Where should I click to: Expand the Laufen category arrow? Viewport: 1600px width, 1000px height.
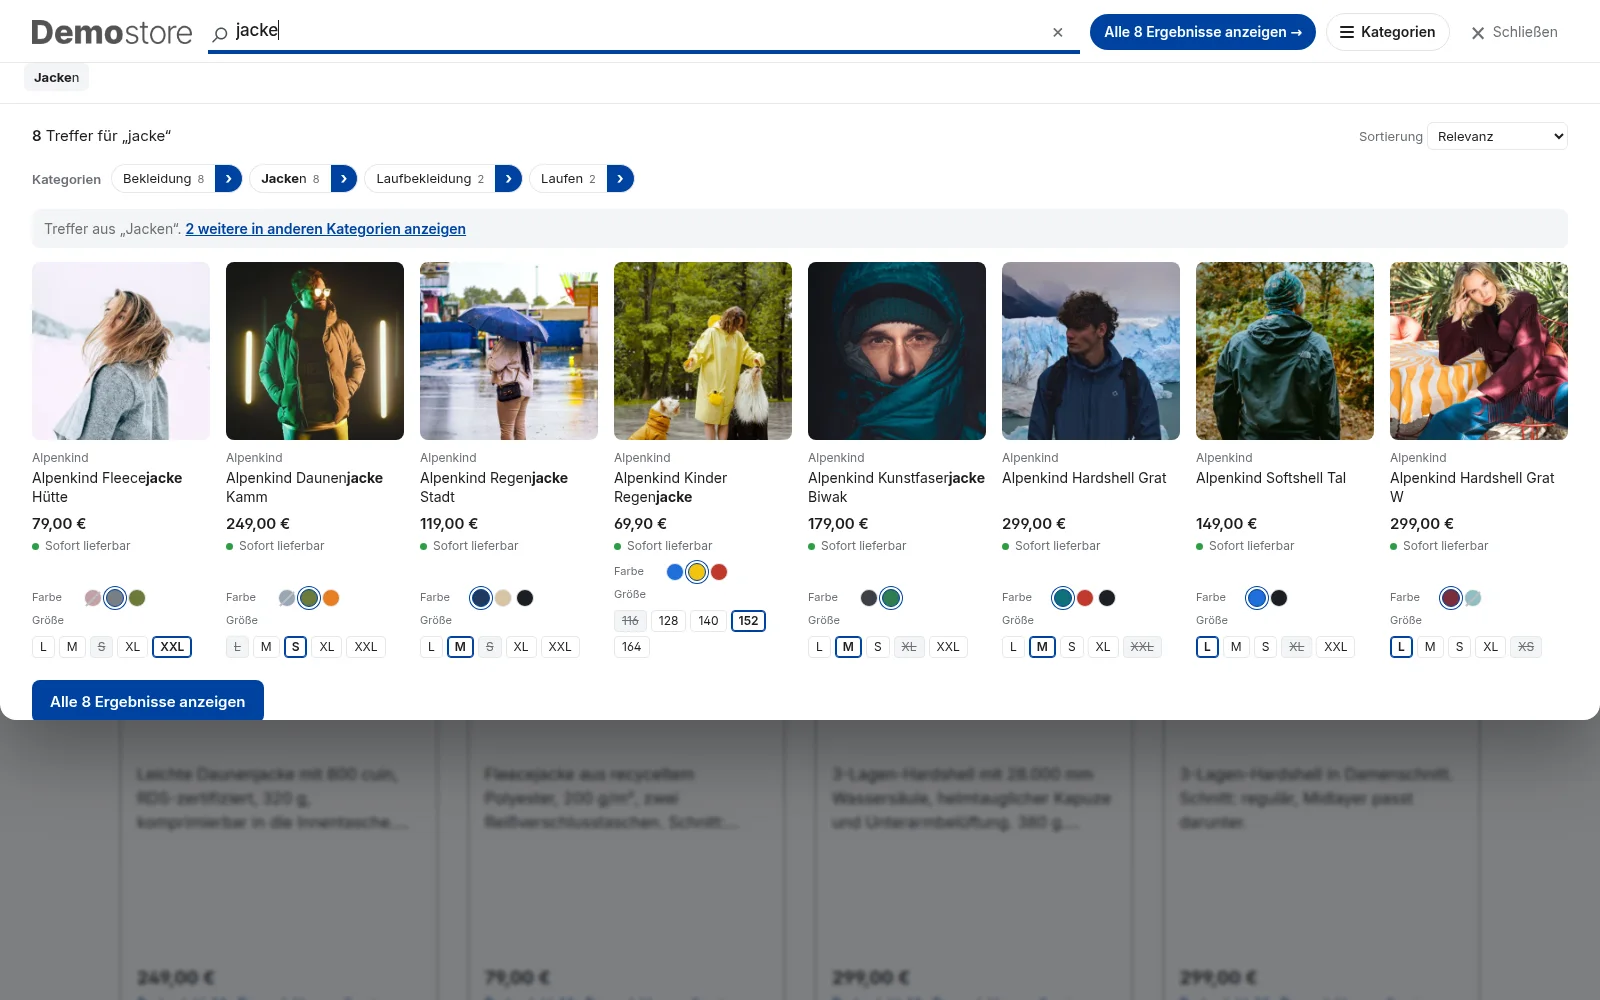click(x=620, y=179)
